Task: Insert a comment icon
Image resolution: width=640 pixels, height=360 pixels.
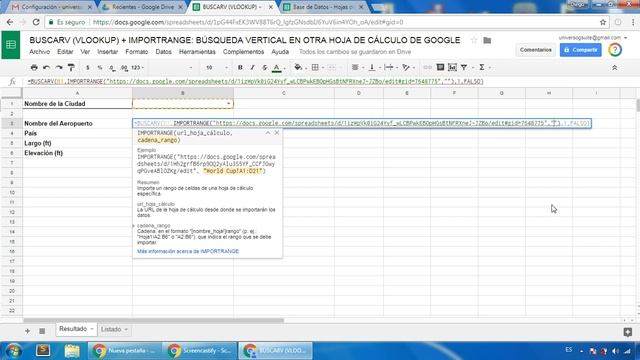Action: (440, 67)
